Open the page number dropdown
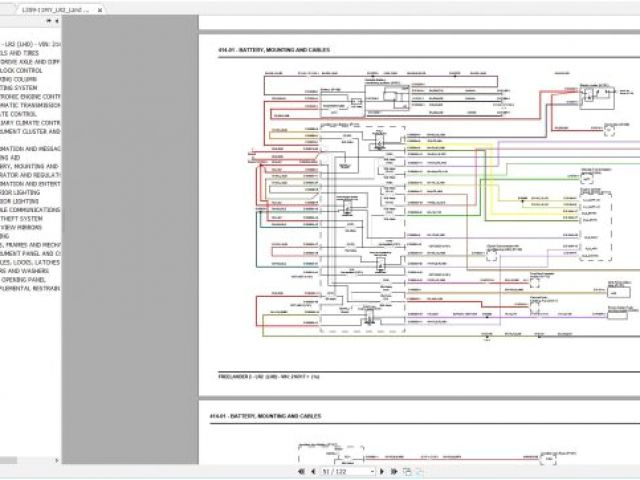The width and height of the screenshot is (640, 480). [x=372, y=471]
